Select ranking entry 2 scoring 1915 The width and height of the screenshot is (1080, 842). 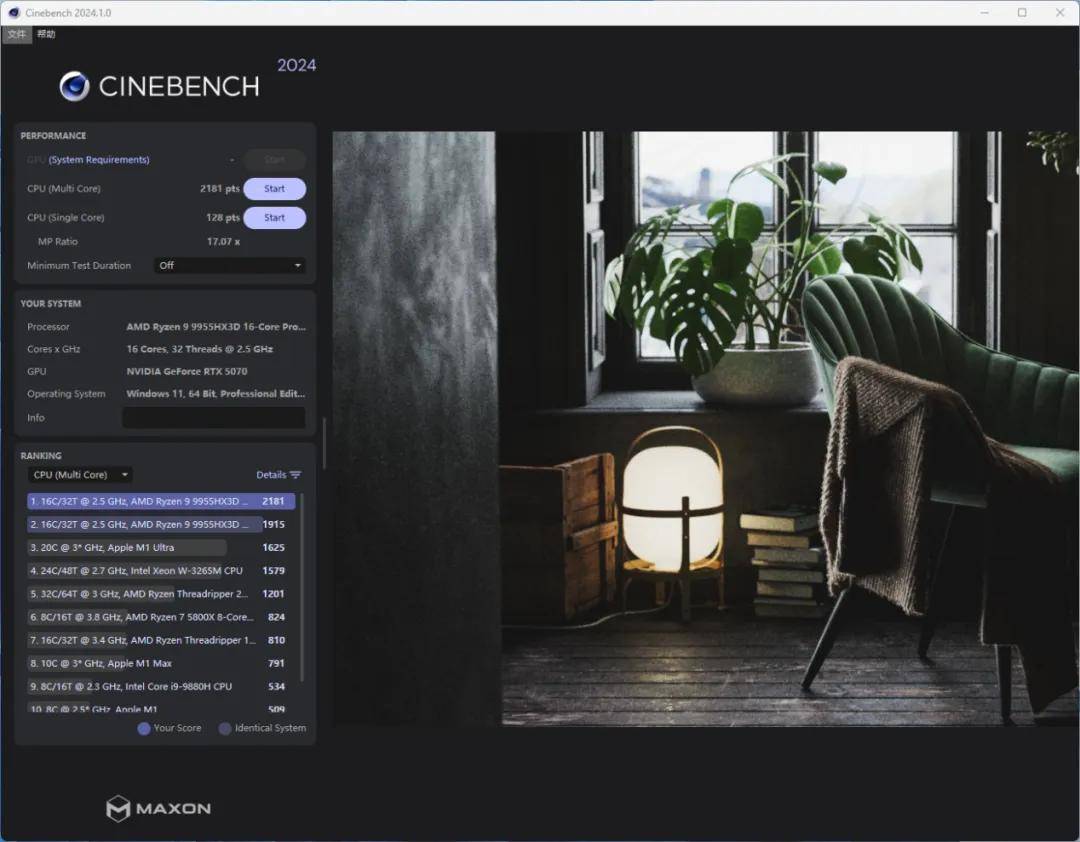click(x=161, y=524)
